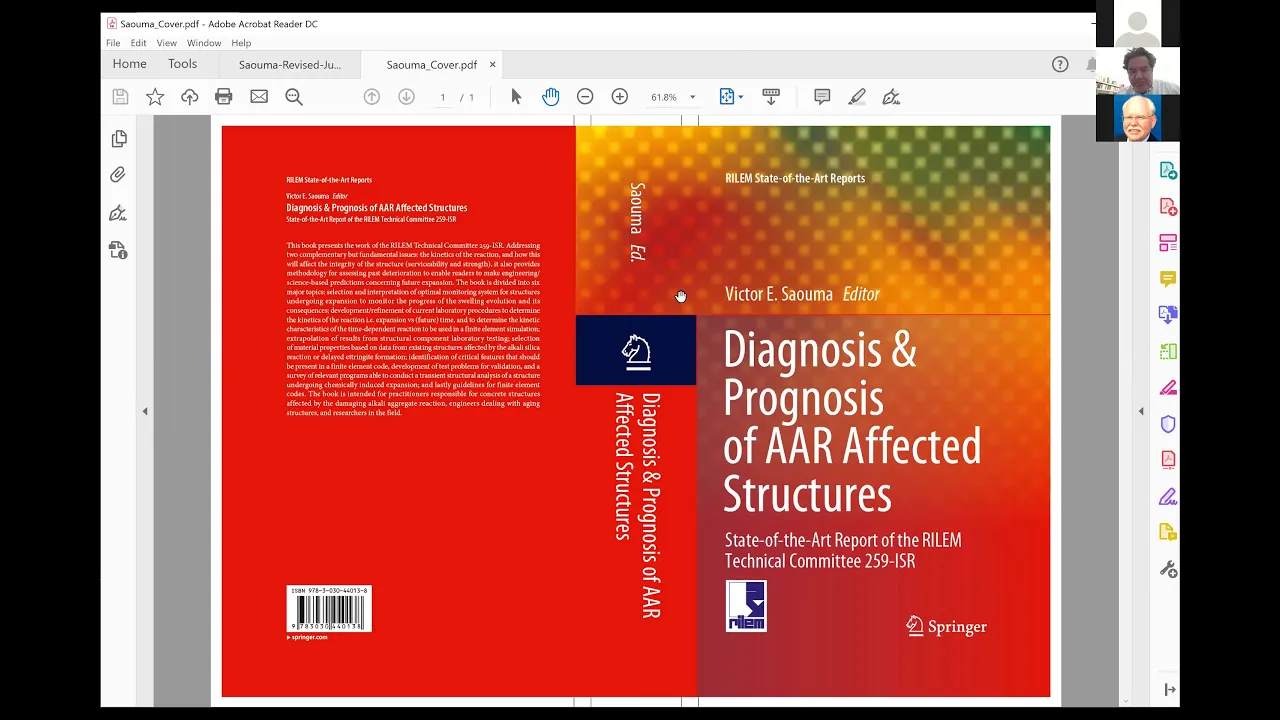Select the Highlight text pen tool
This screenshot has width=1280, height=720.
coord(857,97)
